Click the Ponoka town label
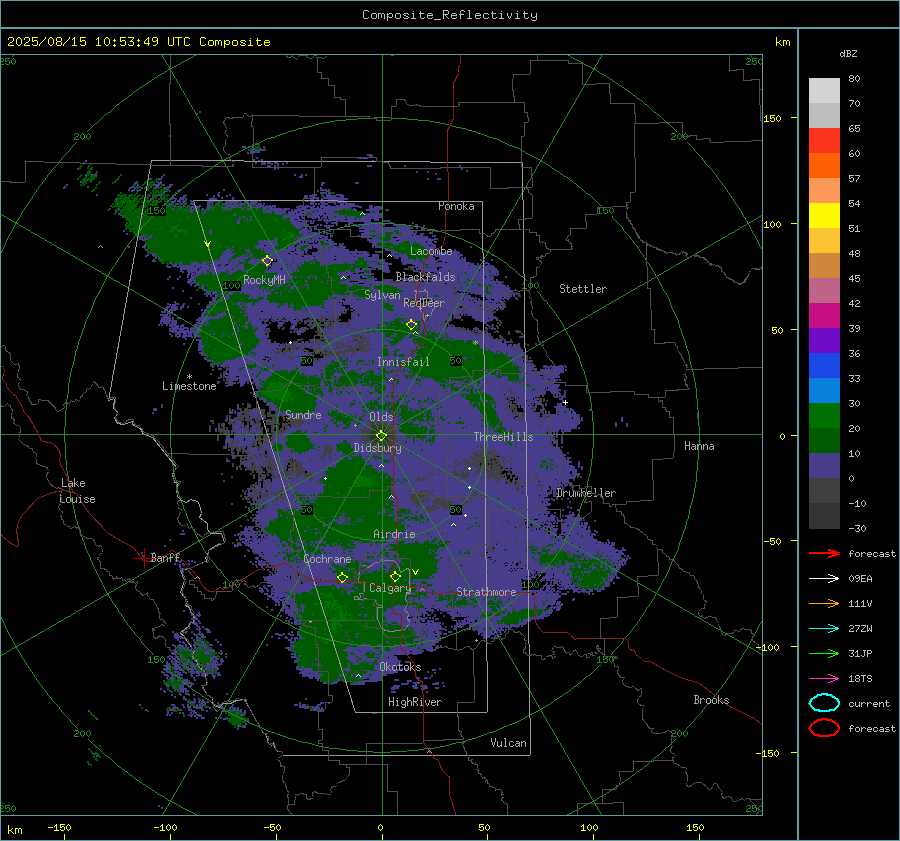Screen dimensions: 900x841 (x=456, y=206)
